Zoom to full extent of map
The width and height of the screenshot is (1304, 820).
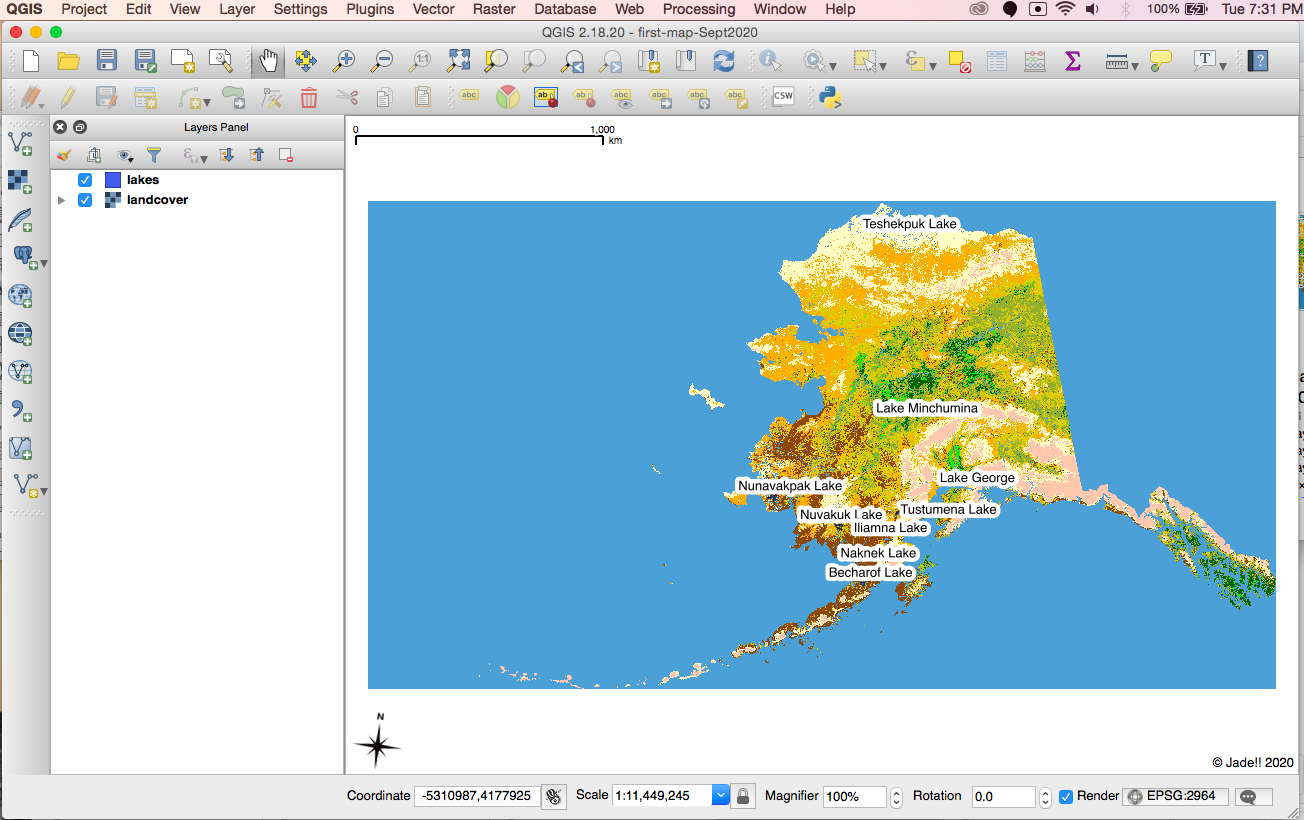pos(458,61)
